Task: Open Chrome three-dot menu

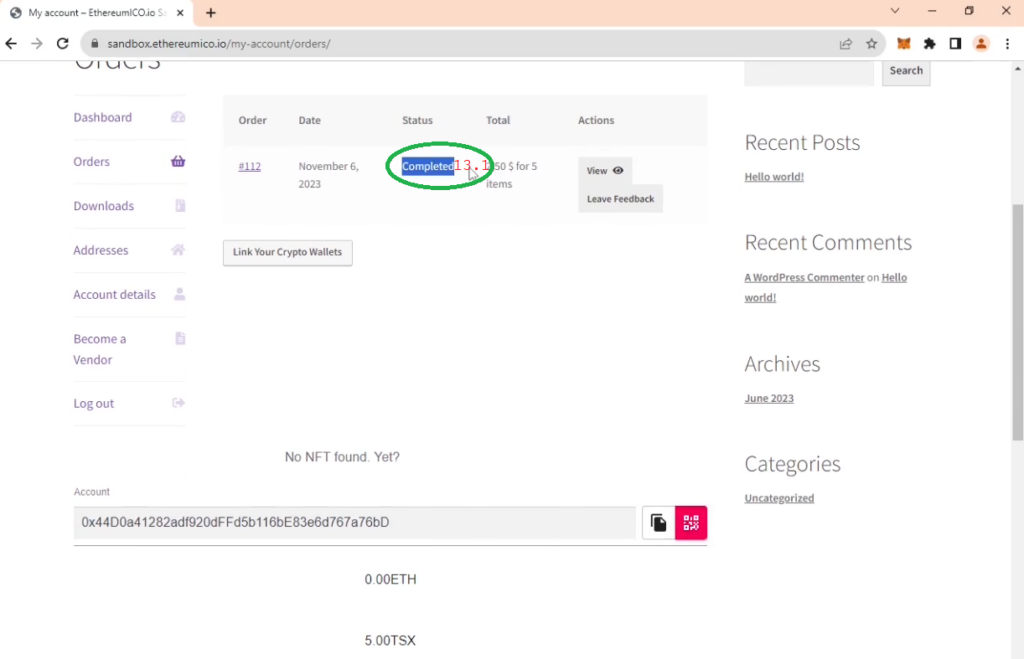Action: (x=1007, y=44)
